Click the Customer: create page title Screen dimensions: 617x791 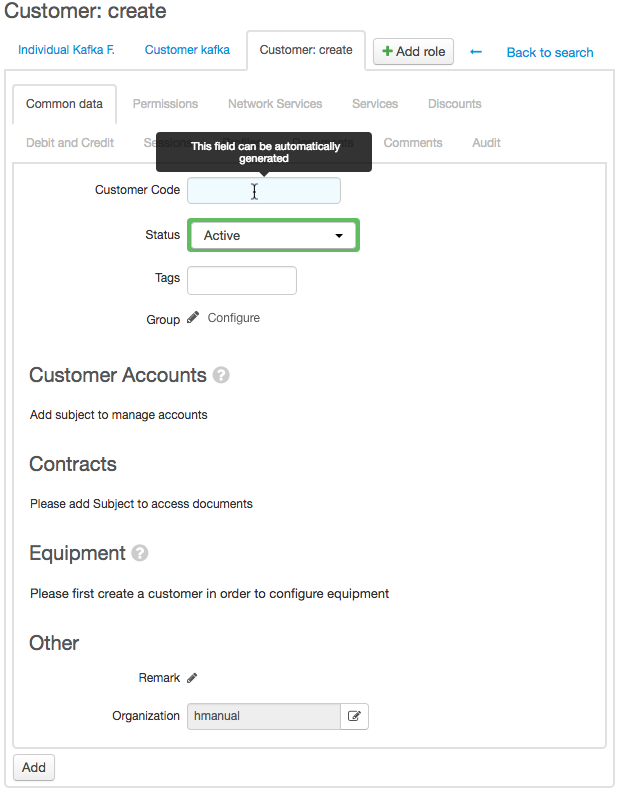pyautogui.click(x=85, y=11)
